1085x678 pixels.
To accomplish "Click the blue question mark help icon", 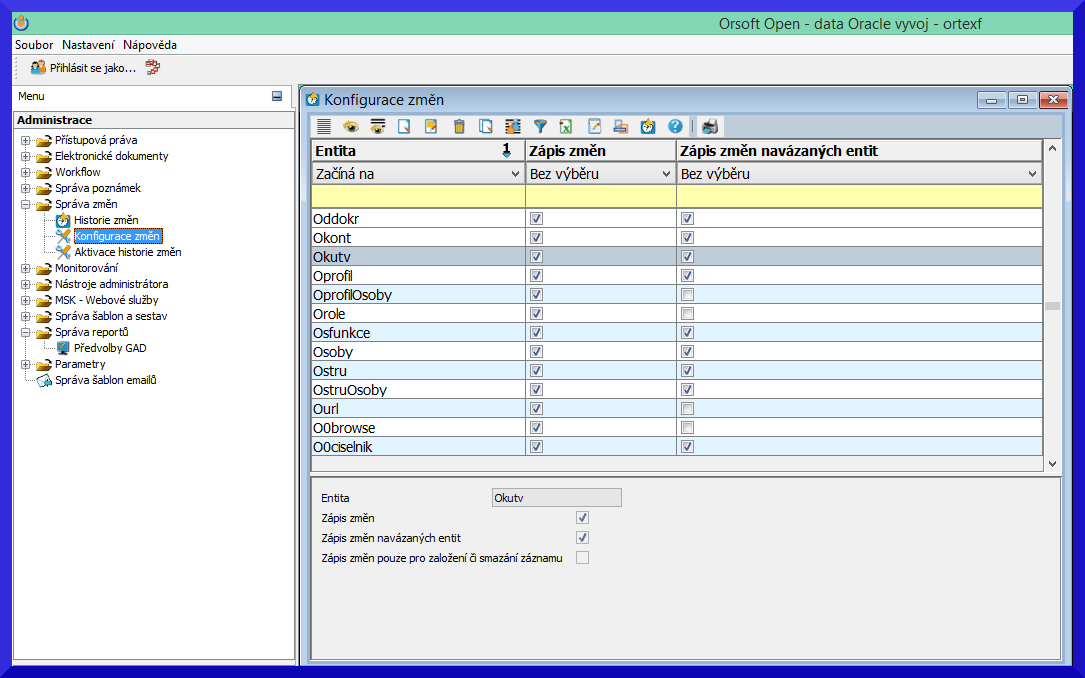I will (x=675, y=126).
